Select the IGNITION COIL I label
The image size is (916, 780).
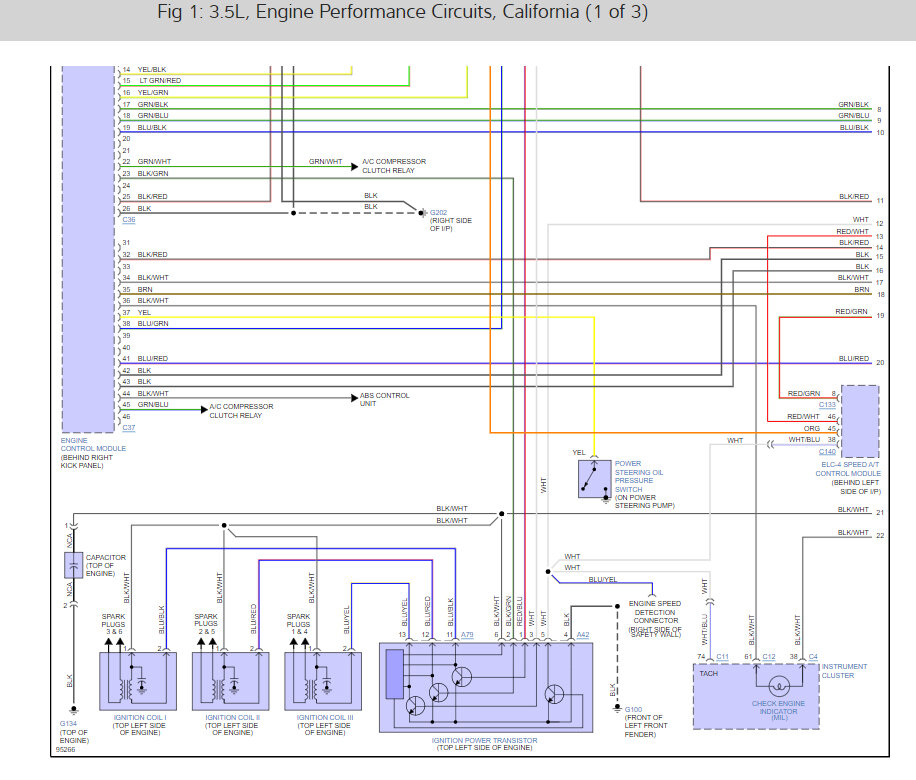[x=140, y=717]
